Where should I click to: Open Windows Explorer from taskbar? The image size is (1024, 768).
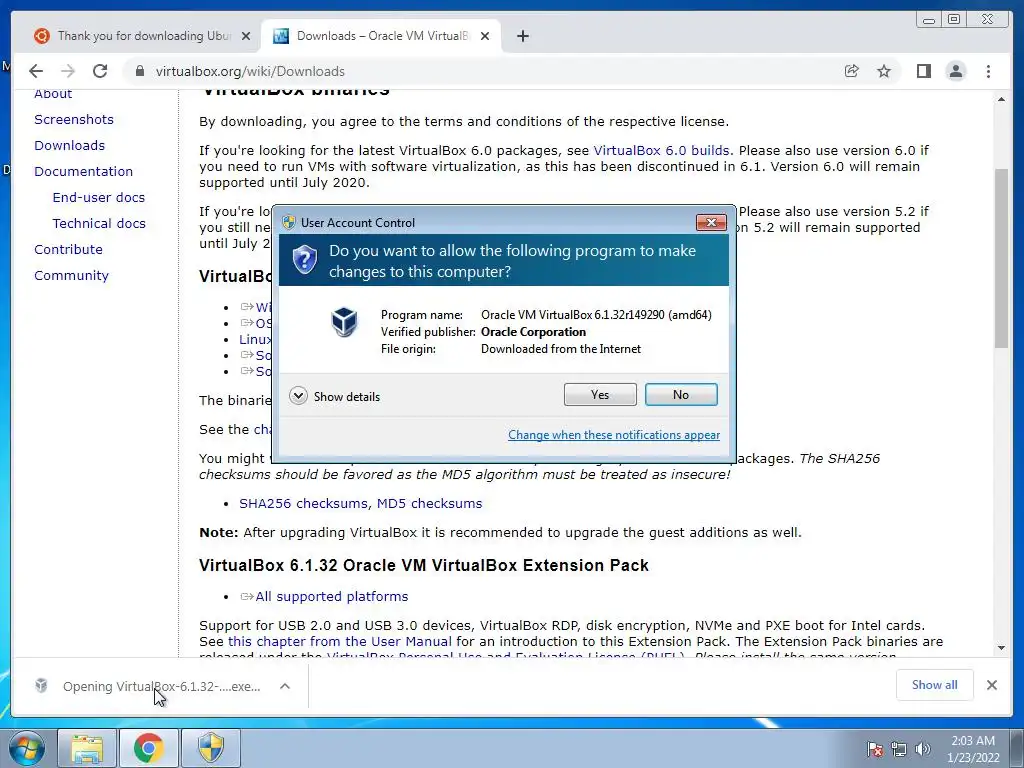coord(87,748)
